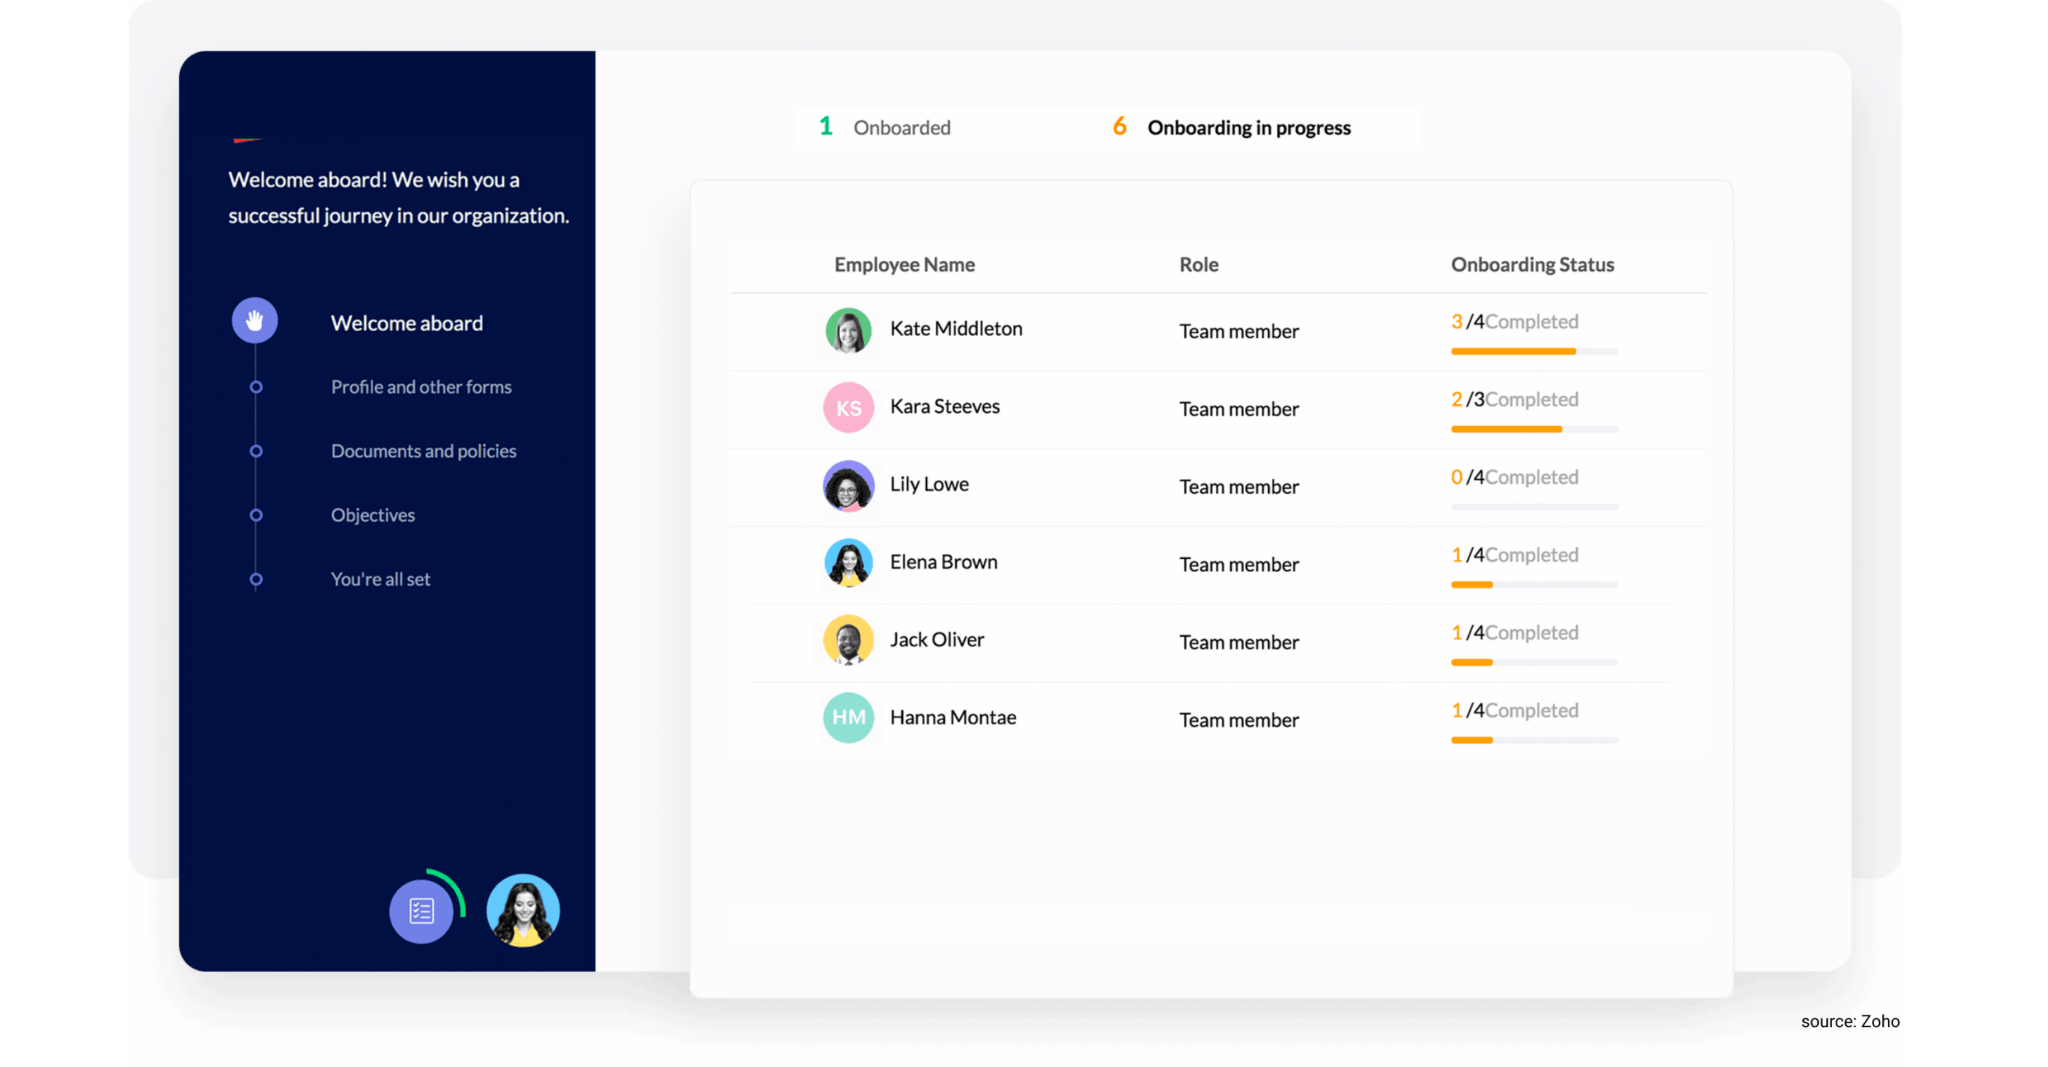This screenshot has width=2048, height=1067.
Task: Click the user profile photo in the sidebar
Action: coord(523,910)
